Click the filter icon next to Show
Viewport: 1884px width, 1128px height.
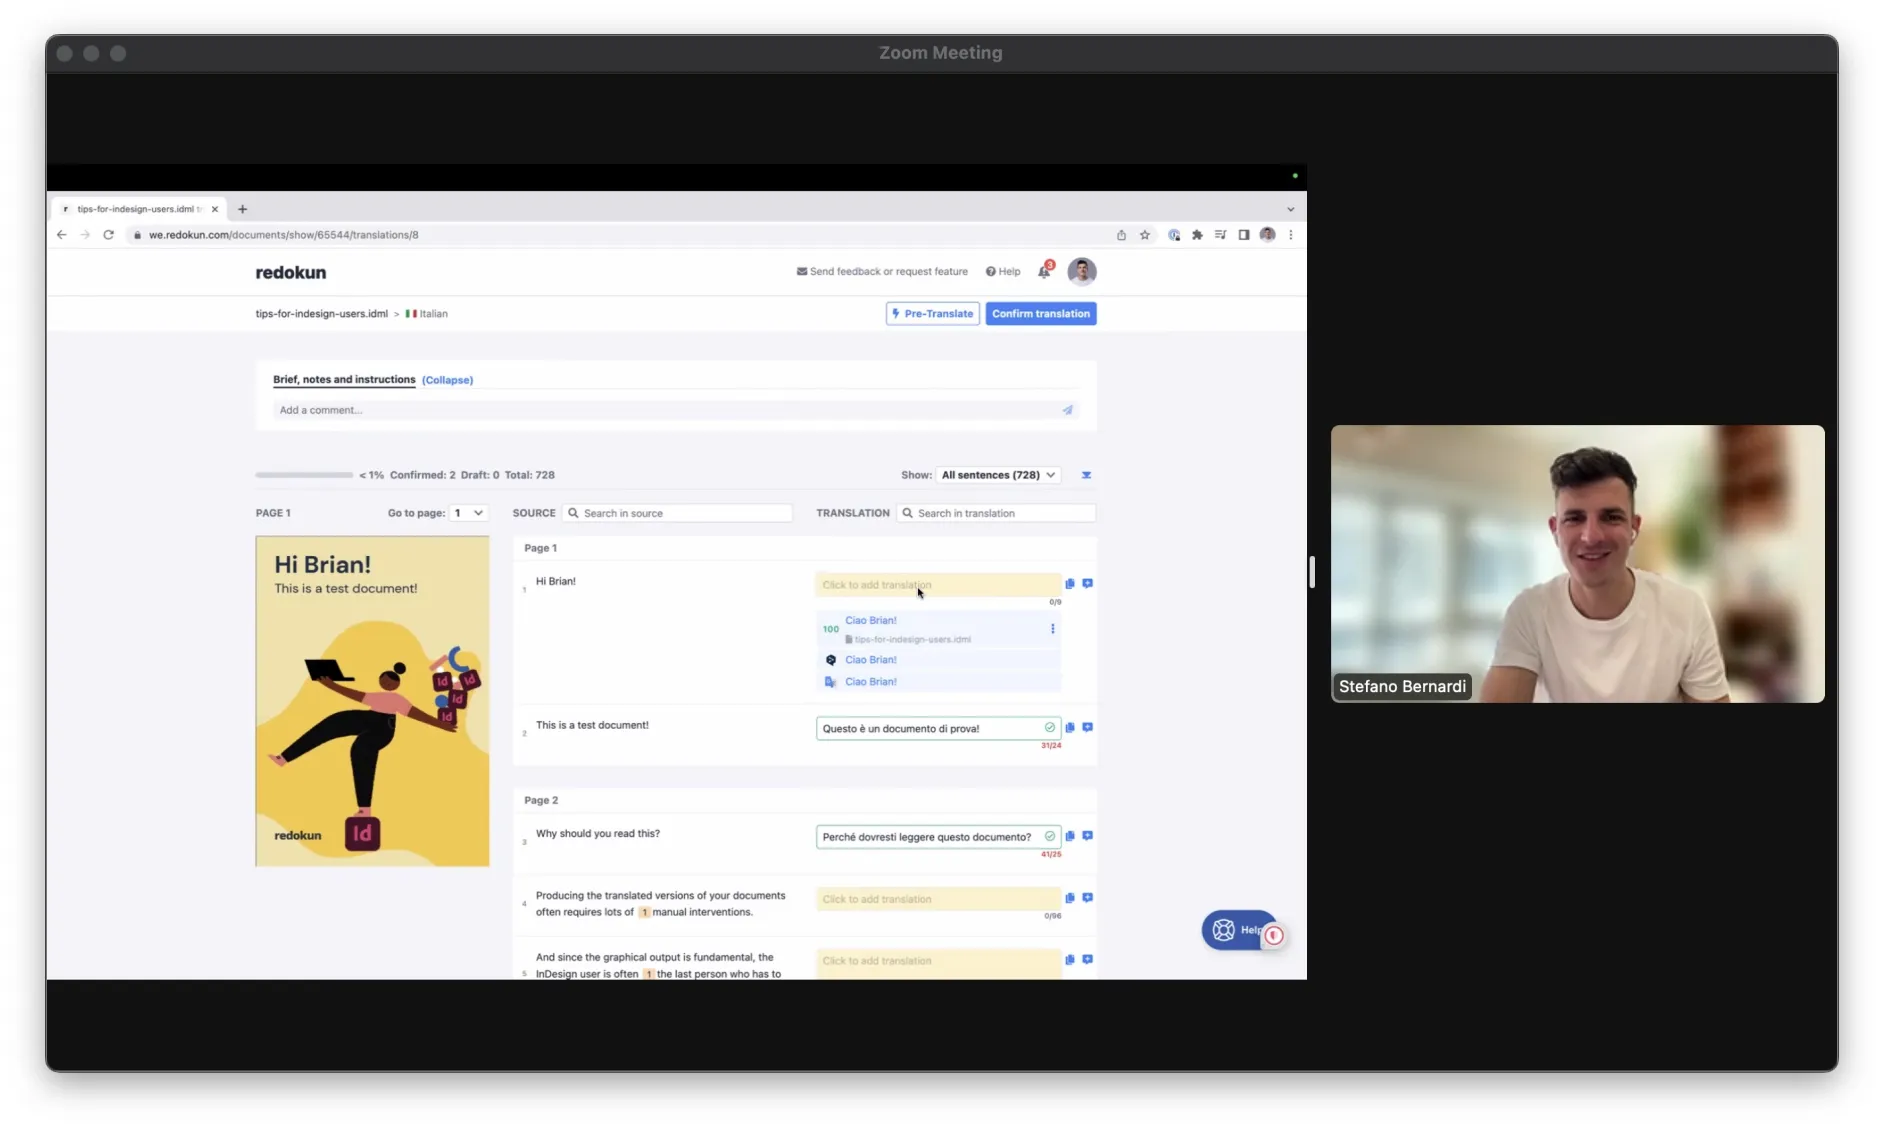[1086, 475]
